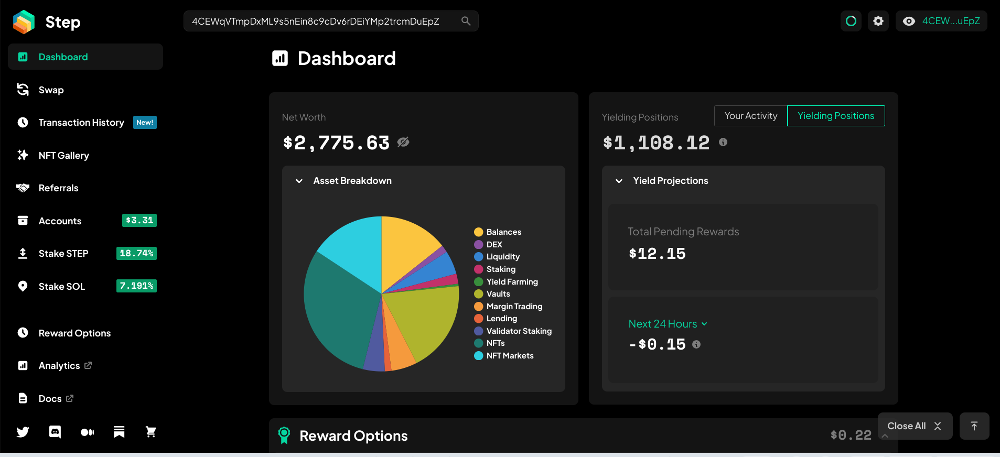Click the Stake SOL pin icon
Screen dimensions: 1000x457
point(23,286)
